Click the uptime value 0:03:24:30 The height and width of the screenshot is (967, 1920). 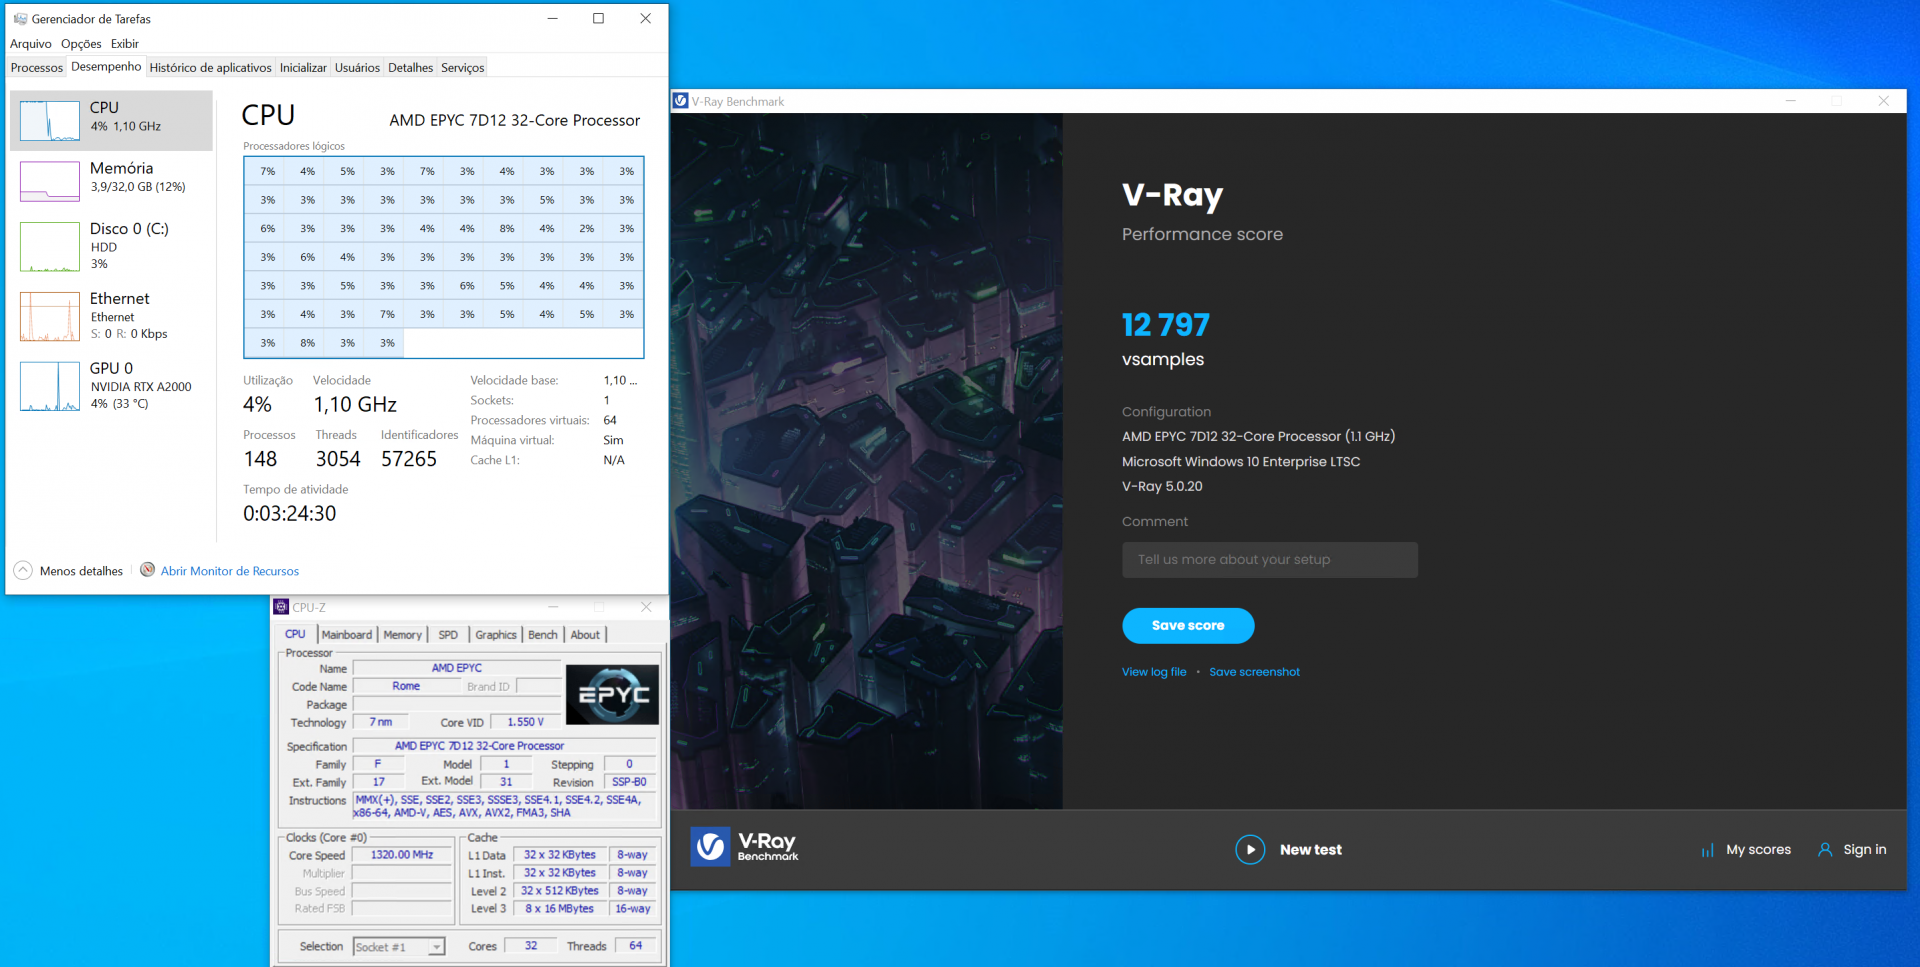[290, 513]
